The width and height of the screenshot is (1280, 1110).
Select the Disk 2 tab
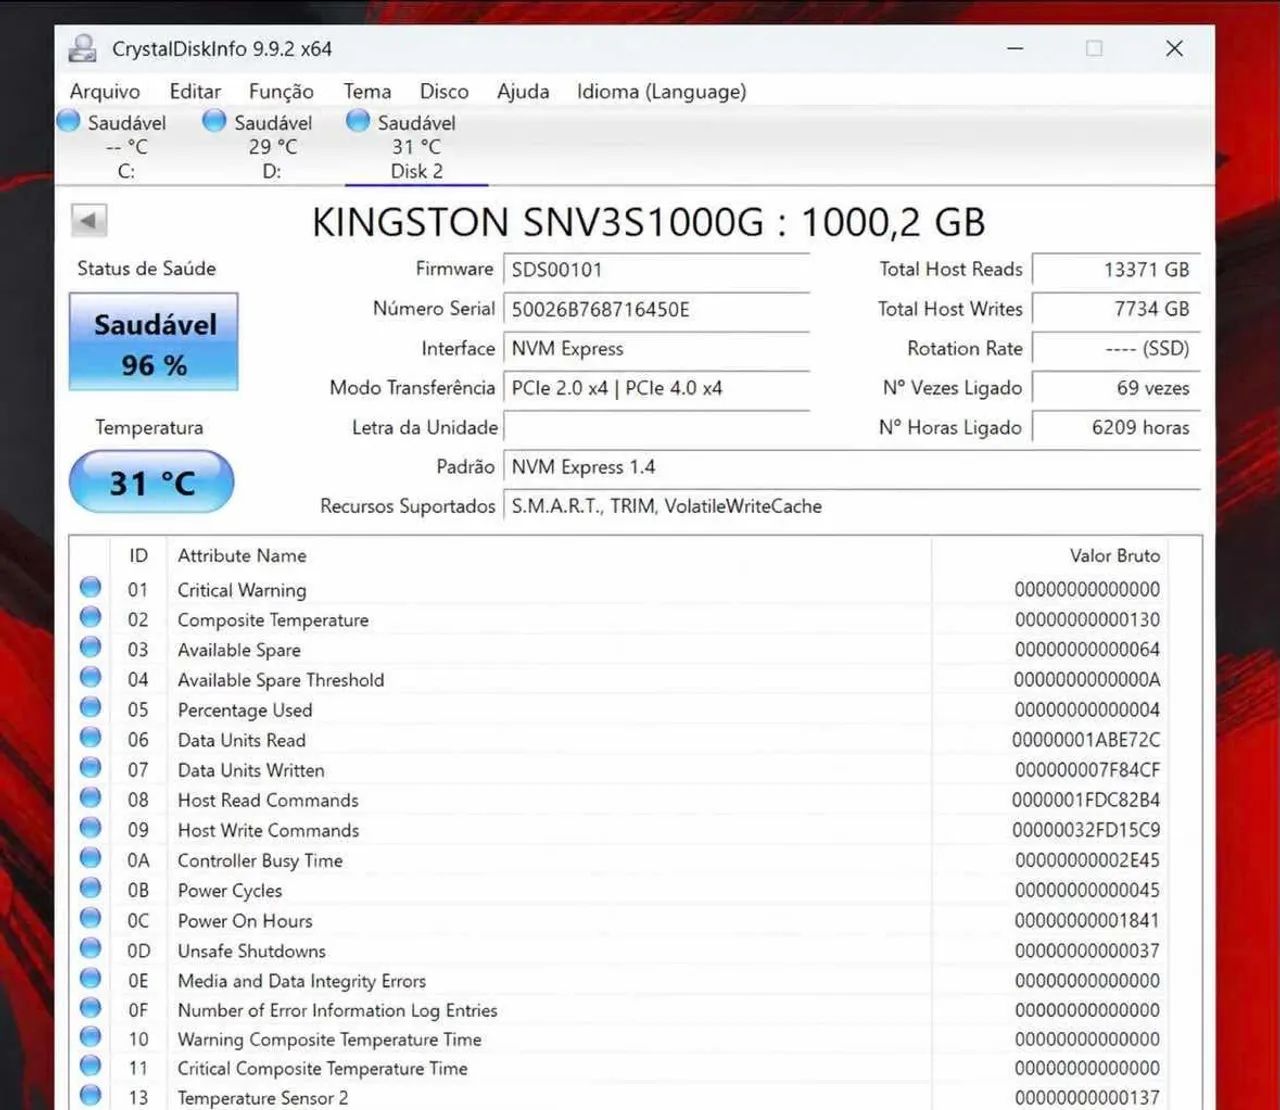[x=415, y=146]
